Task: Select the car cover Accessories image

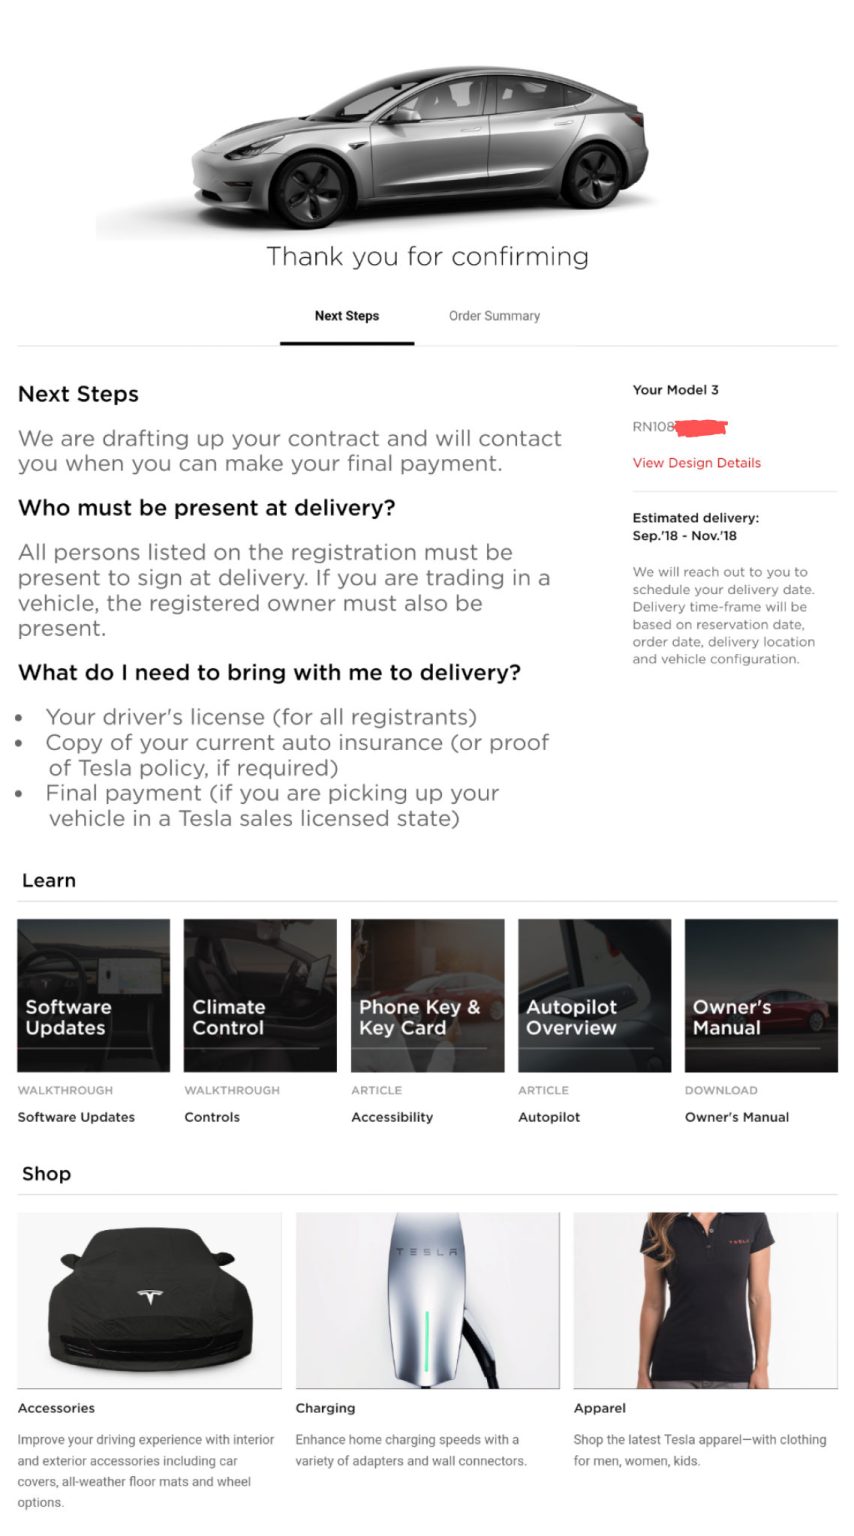Action: (149, 1300)
